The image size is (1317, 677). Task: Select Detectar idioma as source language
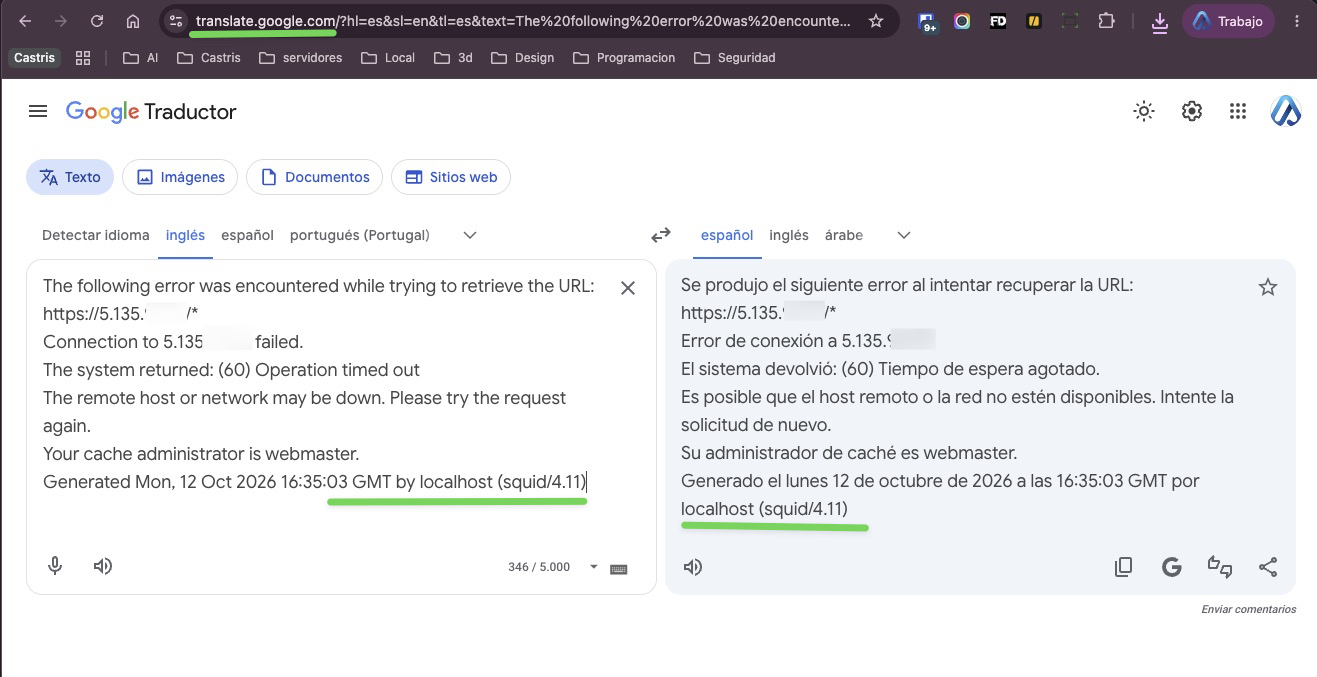point(96,235)
